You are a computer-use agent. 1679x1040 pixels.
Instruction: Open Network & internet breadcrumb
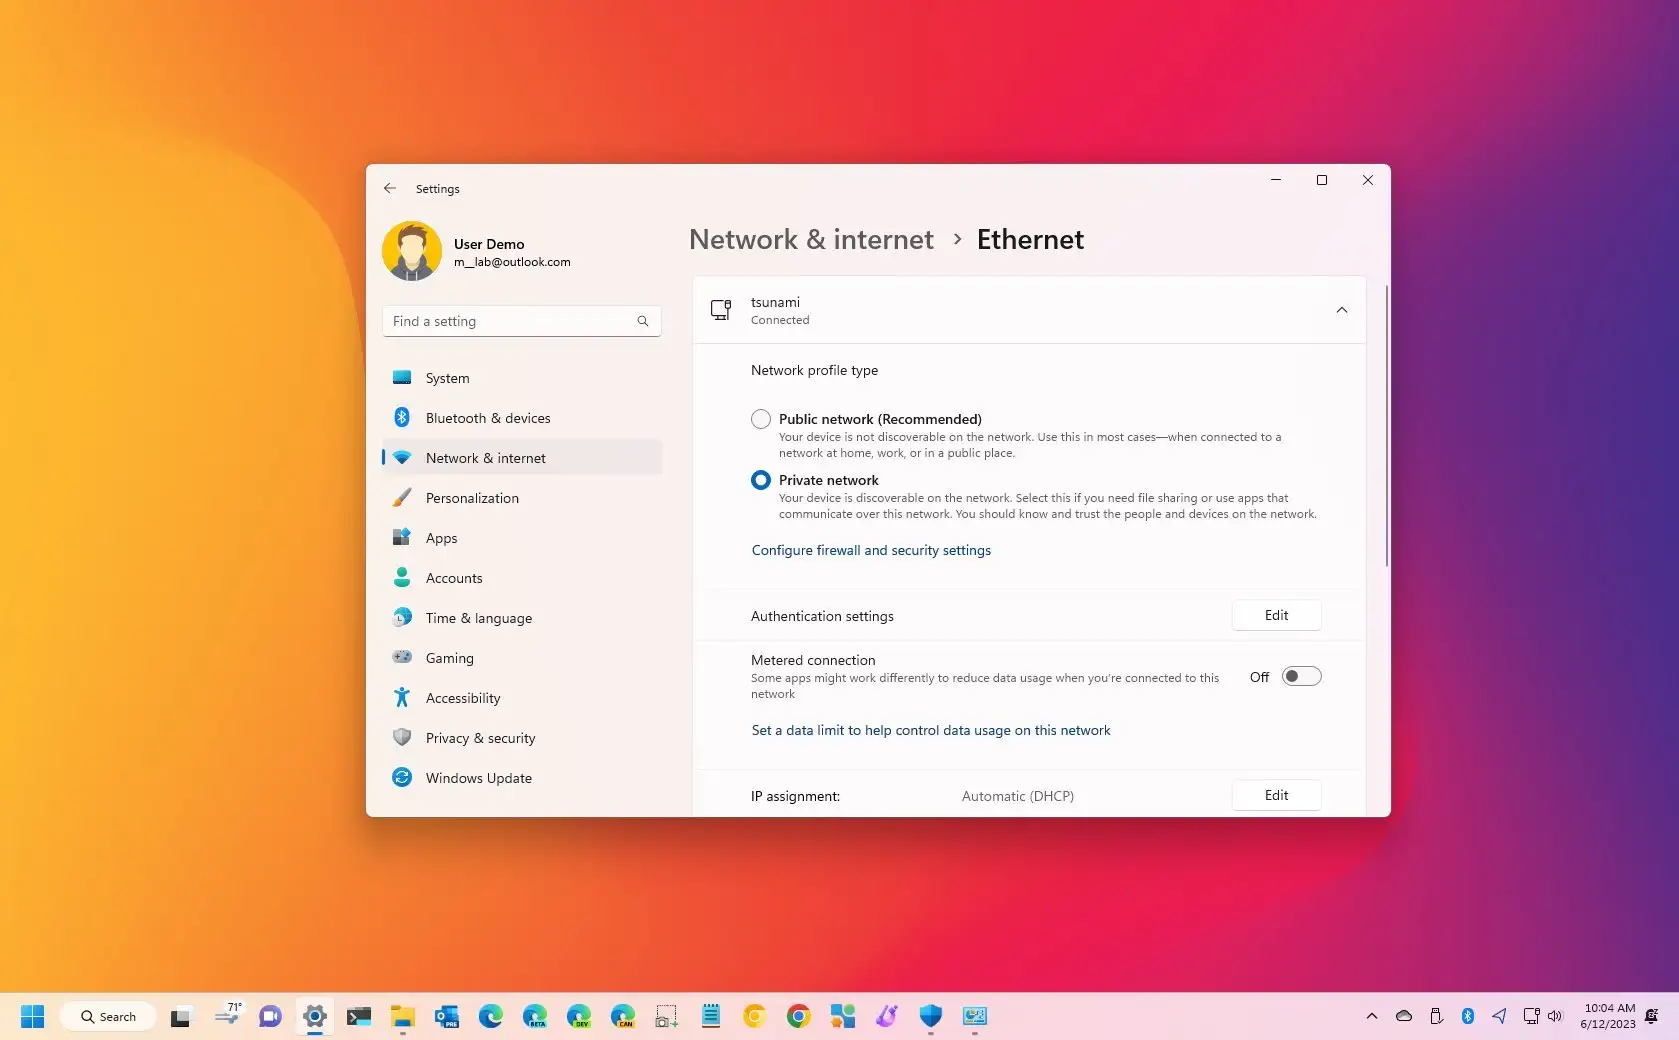click(x=810, y=240)
